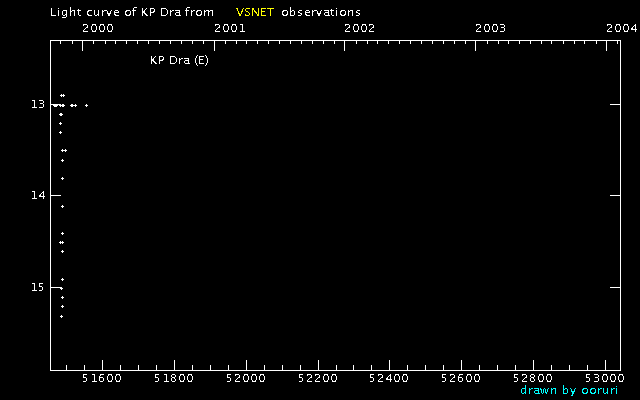This screenshot has width=640, height=400.
Task: Click the 2003 year label on top axis
Action: click(x=489, y=28)
